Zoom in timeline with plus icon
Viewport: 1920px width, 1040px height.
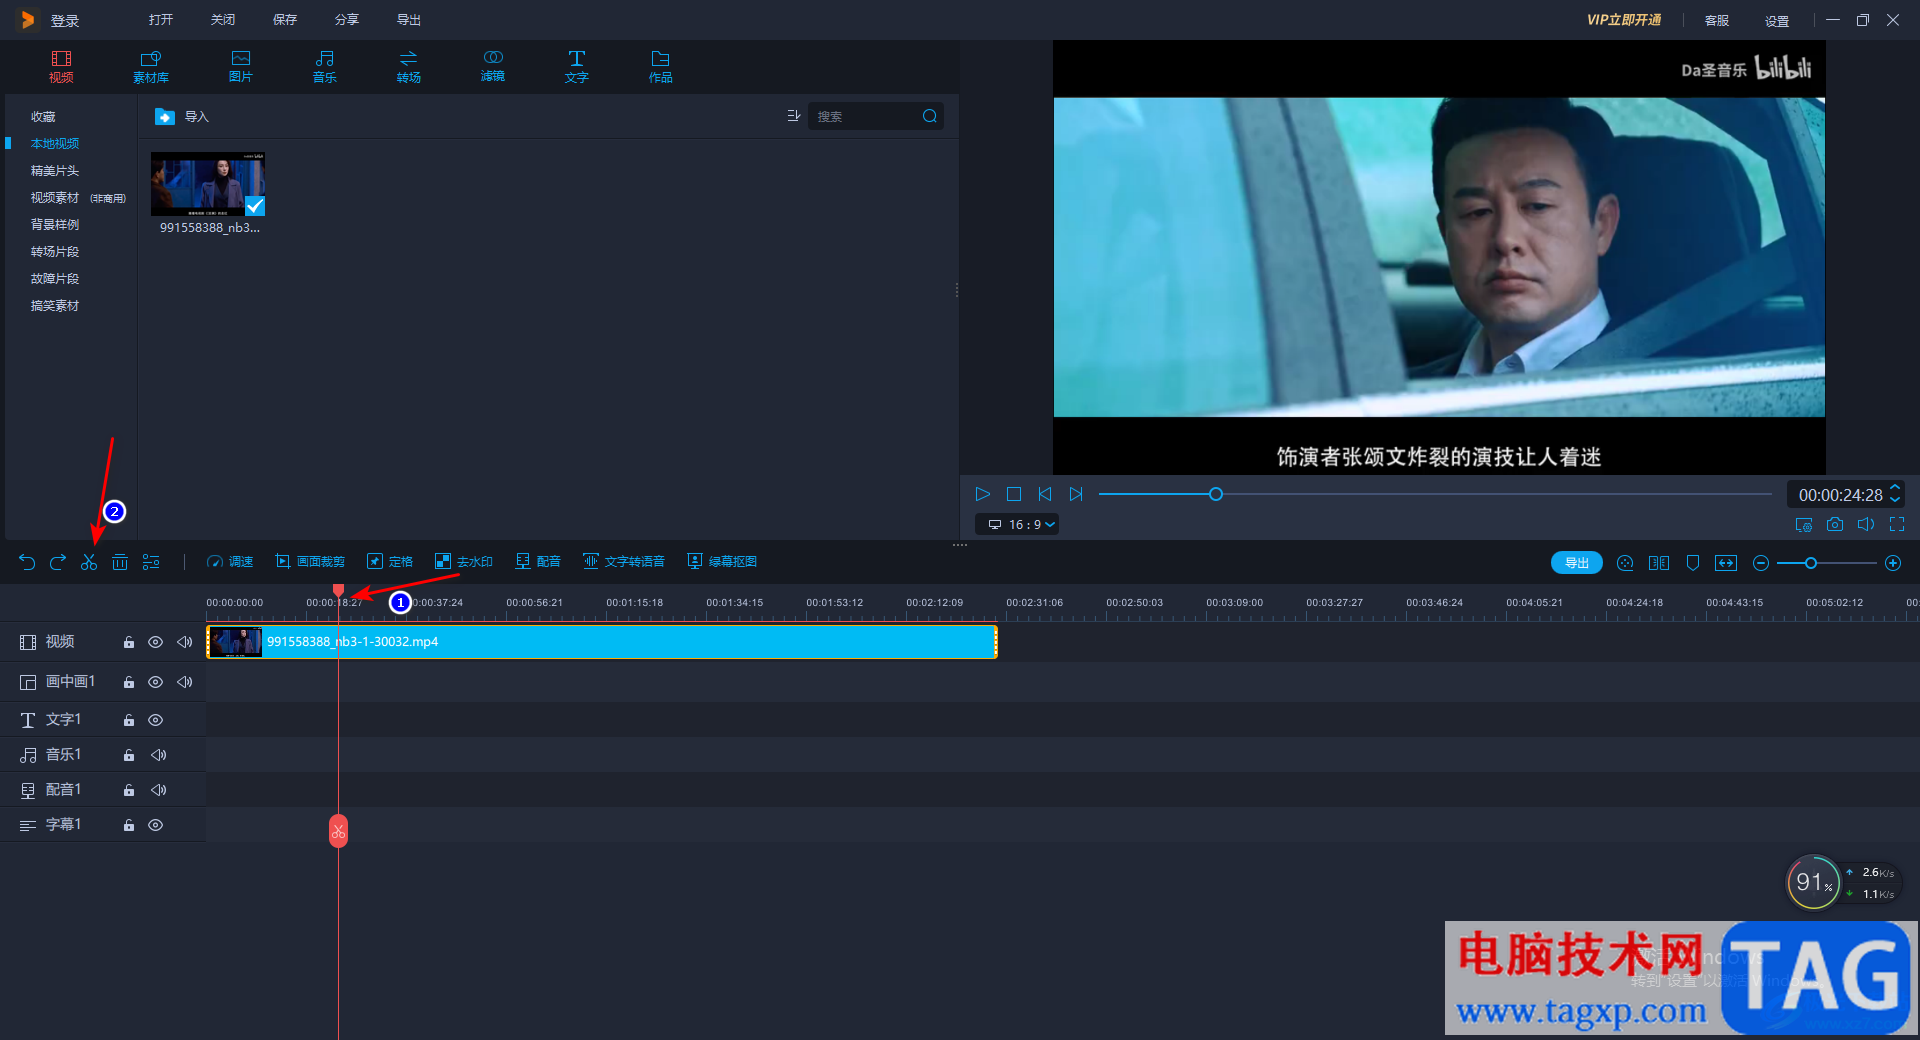pyautogui.click(x=1893, y=563)
